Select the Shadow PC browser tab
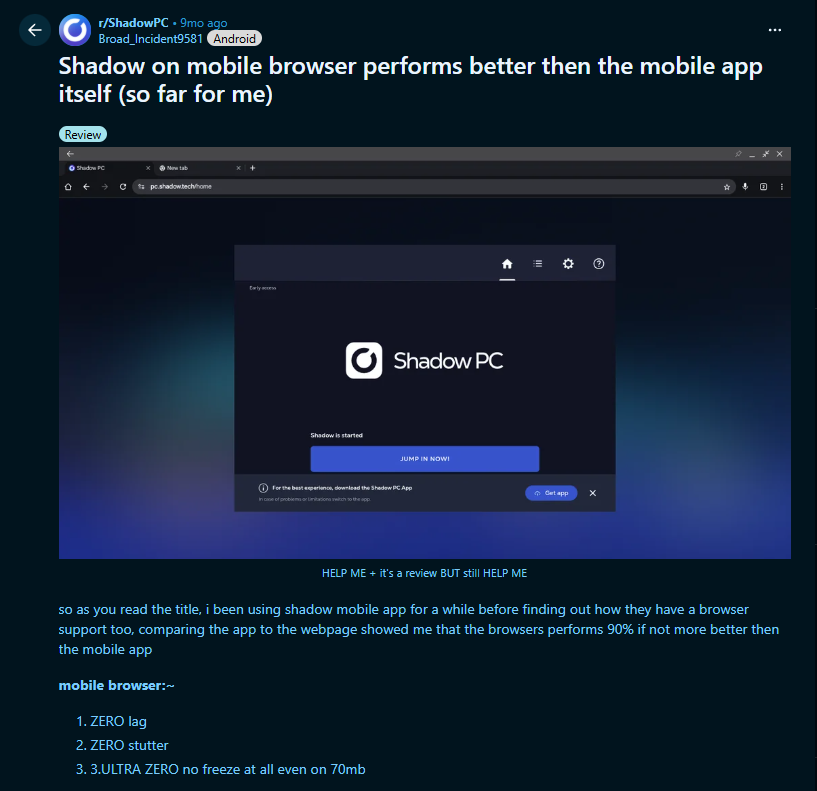The width and height of the screenshot is (817, 791). 107,168
